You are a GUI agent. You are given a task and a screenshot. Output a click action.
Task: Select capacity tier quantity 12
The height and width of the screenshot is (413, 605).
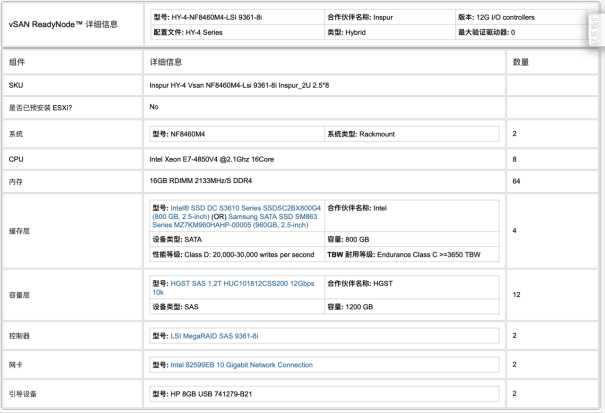pos(516,295)
